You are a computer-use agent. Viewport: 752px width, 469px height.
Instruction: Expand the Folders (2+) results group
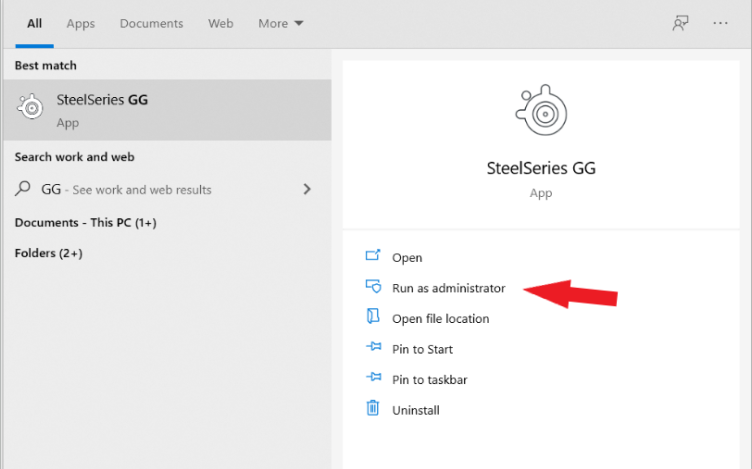point(48,253)
